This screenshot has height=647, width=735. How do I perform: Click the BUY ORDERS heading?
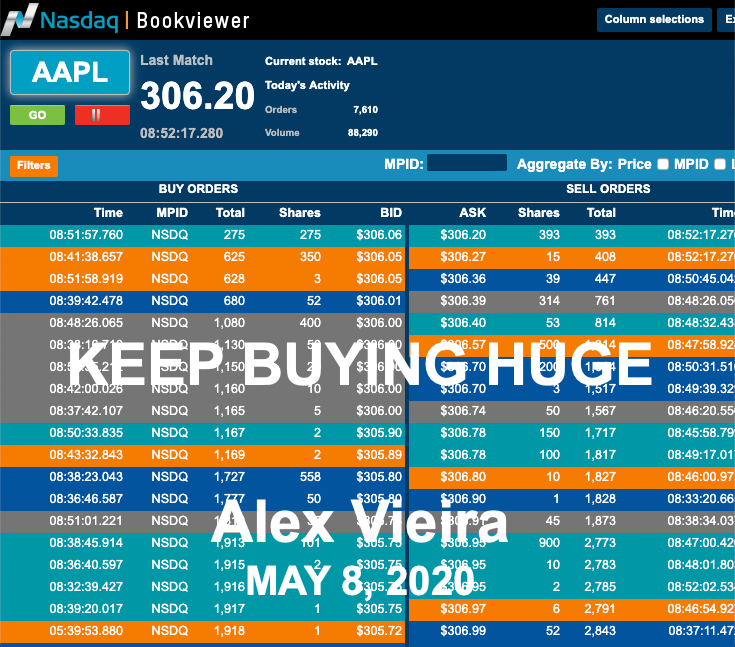pos(198,189)
